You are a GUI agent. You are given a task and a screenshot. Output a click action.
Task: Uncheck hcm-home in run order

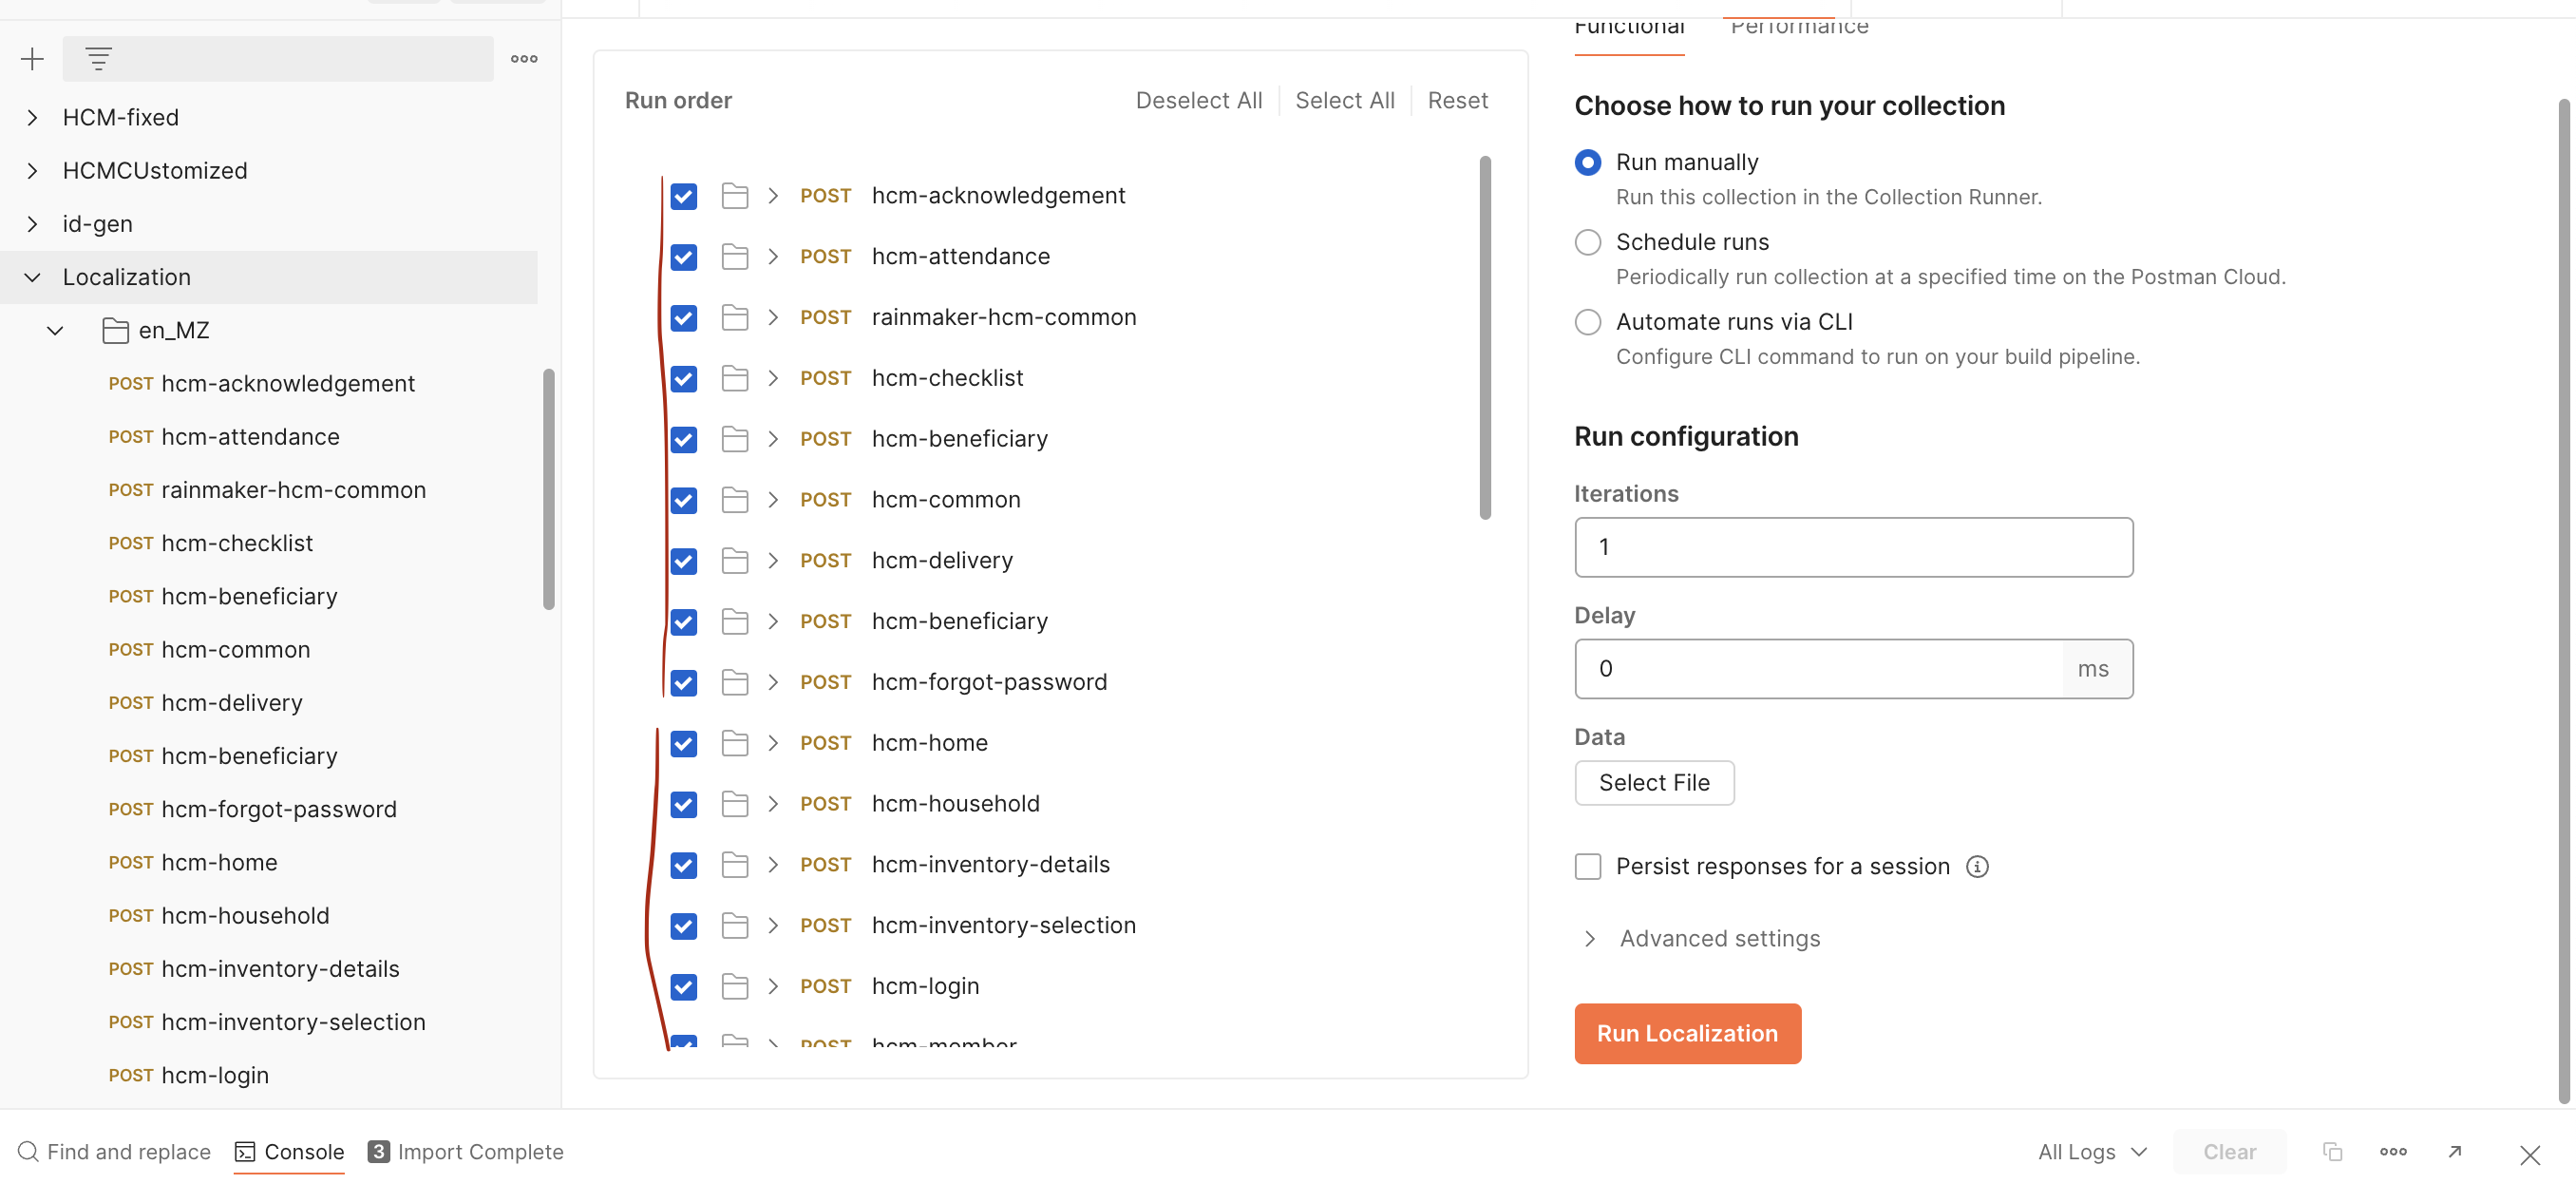click(684, 745)
